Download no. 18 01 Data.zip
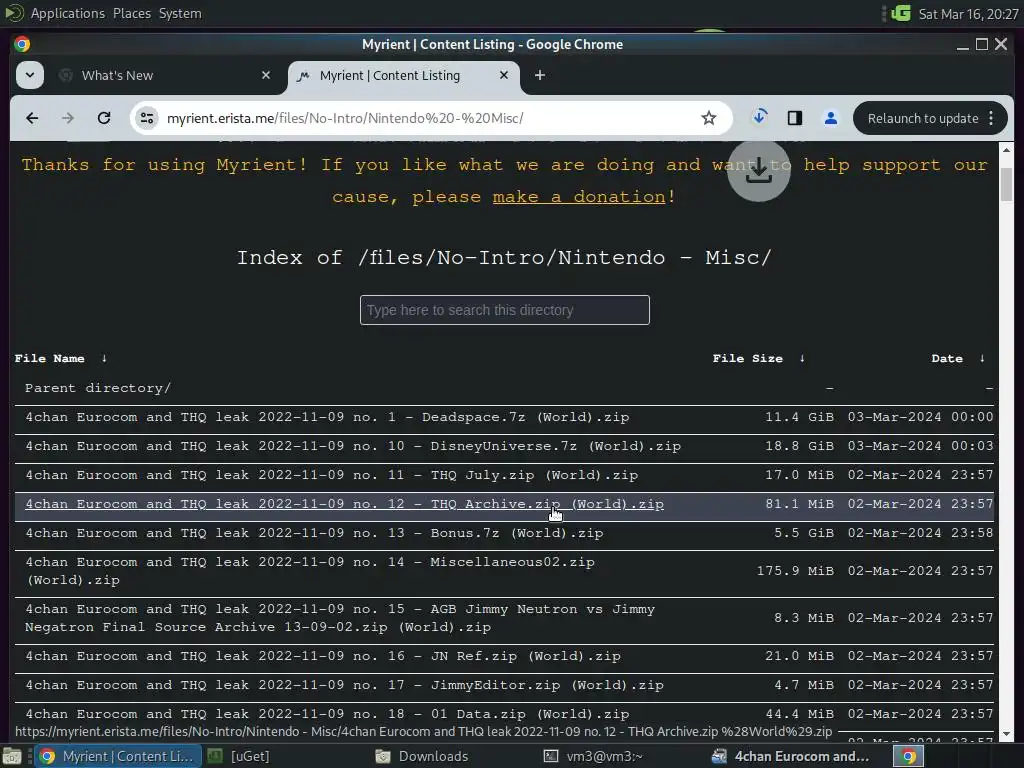 [x=327, y=714]
